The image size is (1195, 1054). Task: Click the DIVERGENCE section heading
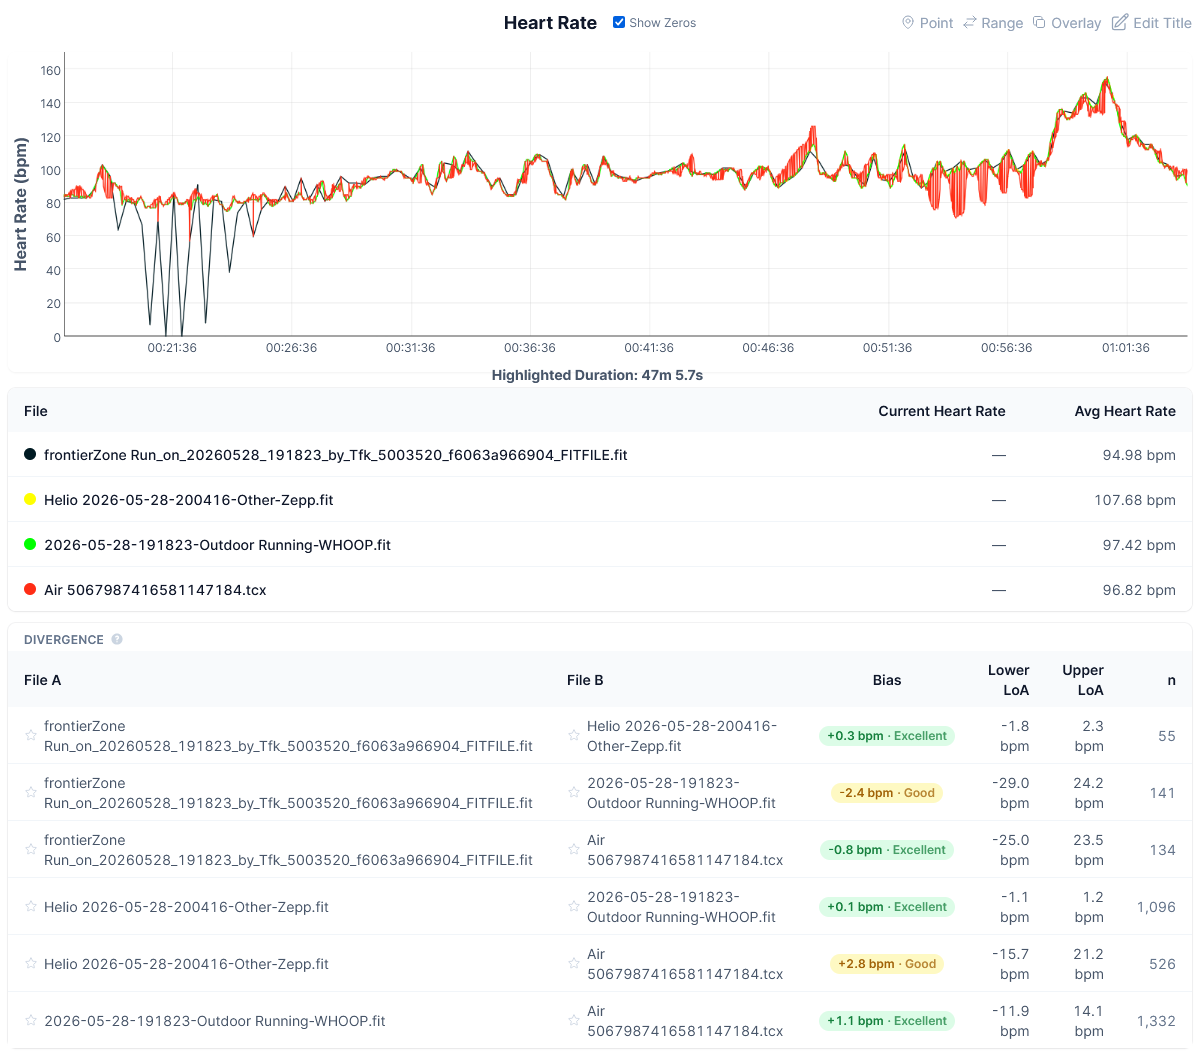(63, 639)
